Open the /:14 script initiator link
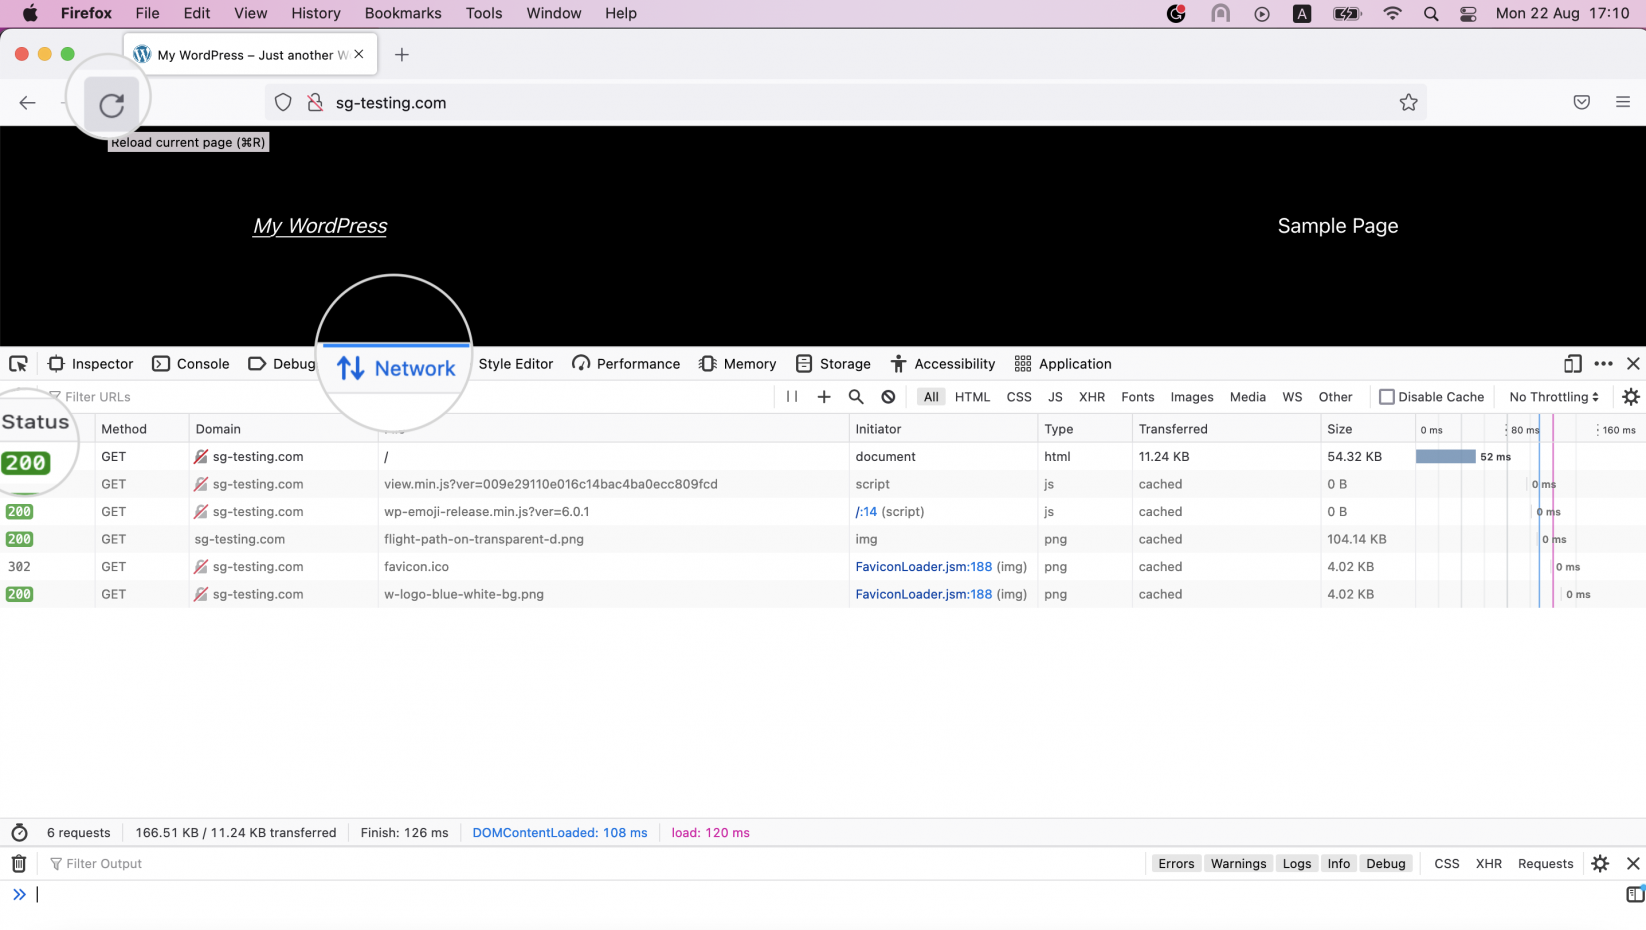This screenshot has width=1646, height=930. coord(866,511)
